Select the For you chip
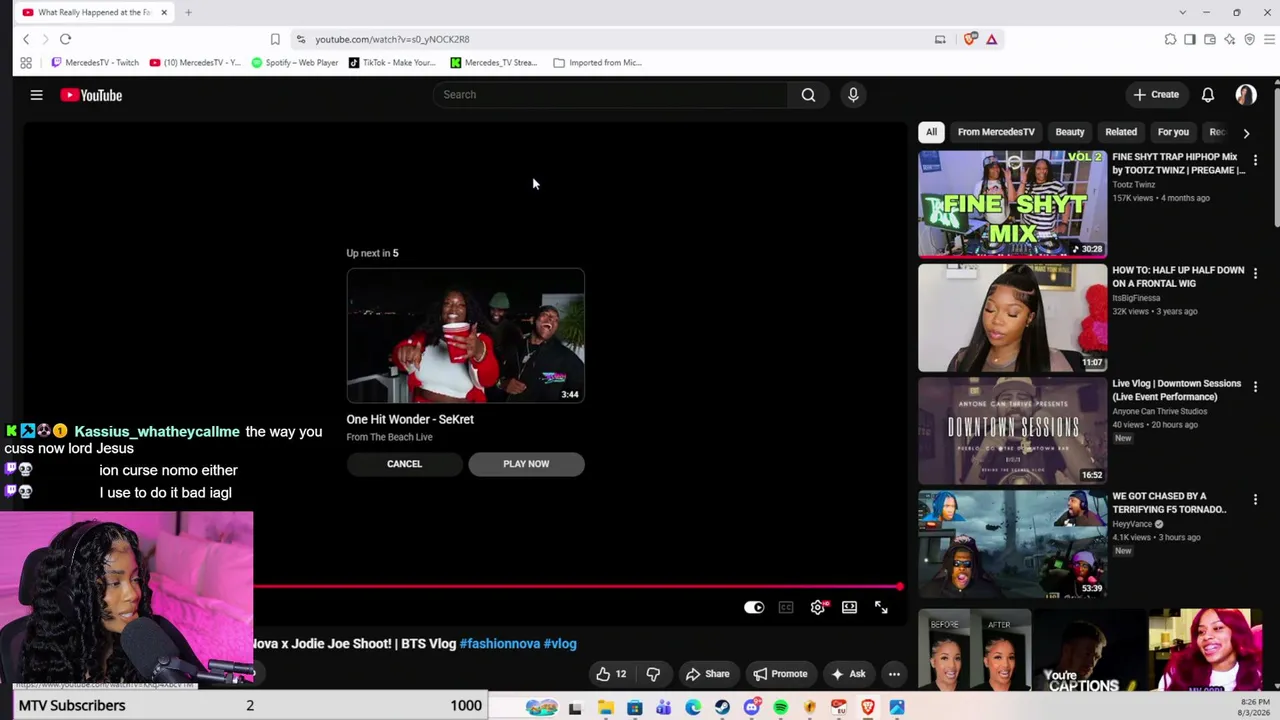1280x720 pixels. click(1173, 132)
